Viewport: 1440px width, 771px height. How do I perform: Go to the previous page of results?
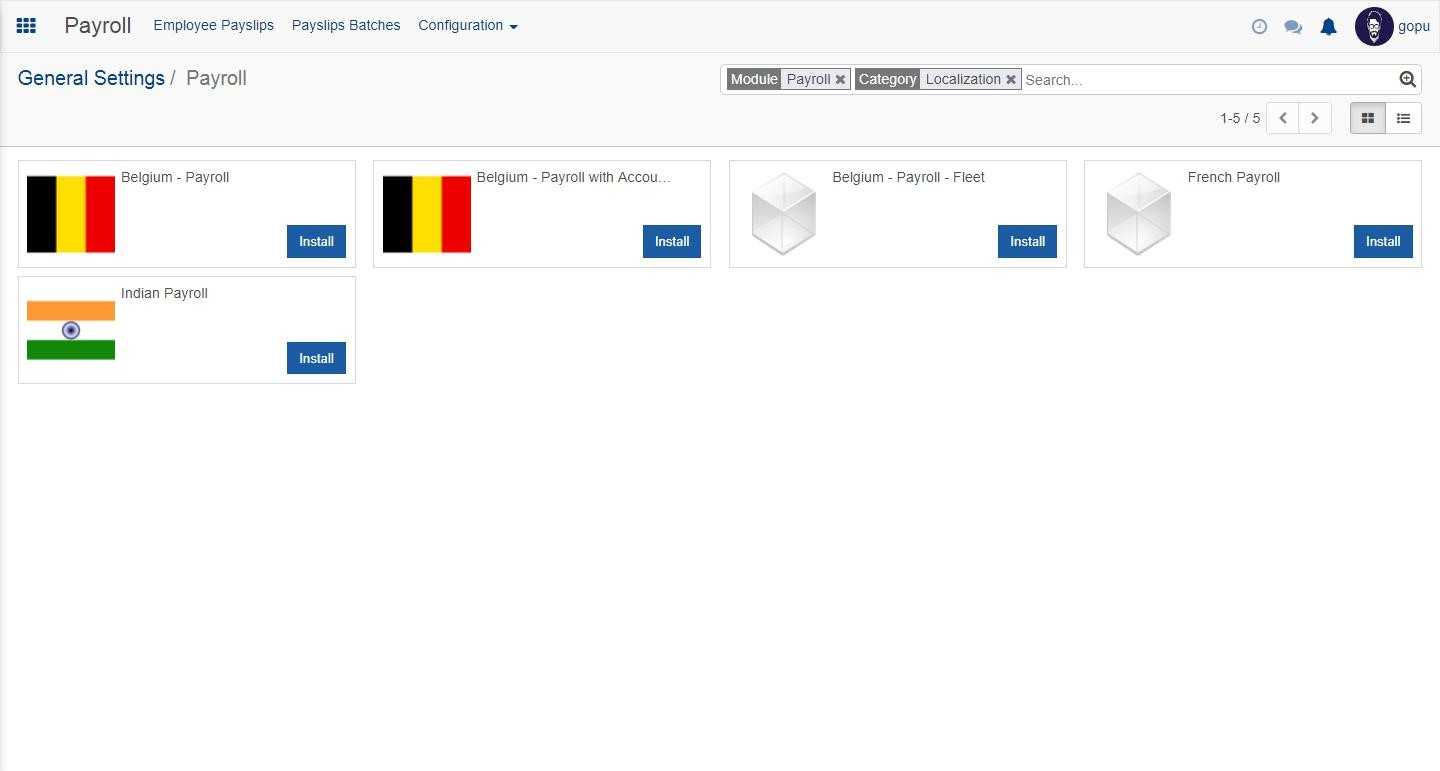coord(1283,118)
